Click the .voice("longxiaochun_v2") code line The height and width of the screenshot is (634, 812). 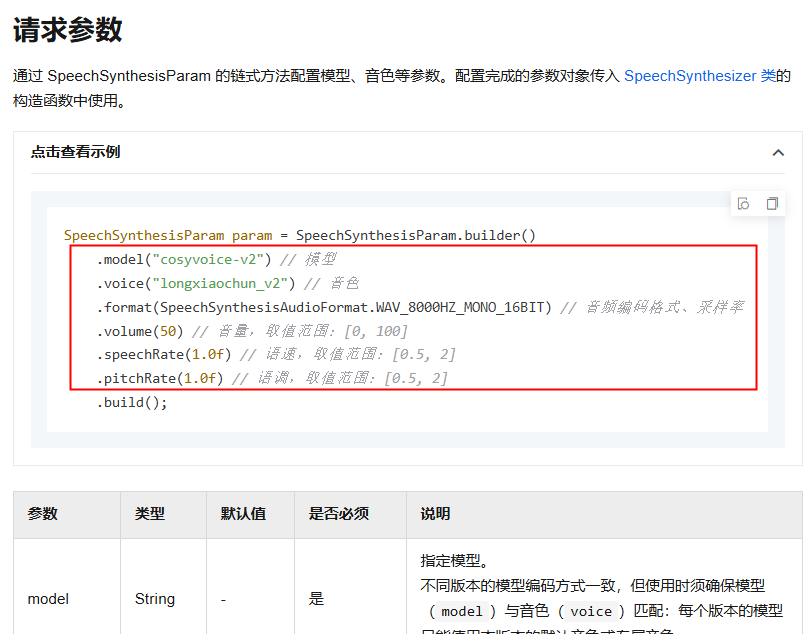196,283
